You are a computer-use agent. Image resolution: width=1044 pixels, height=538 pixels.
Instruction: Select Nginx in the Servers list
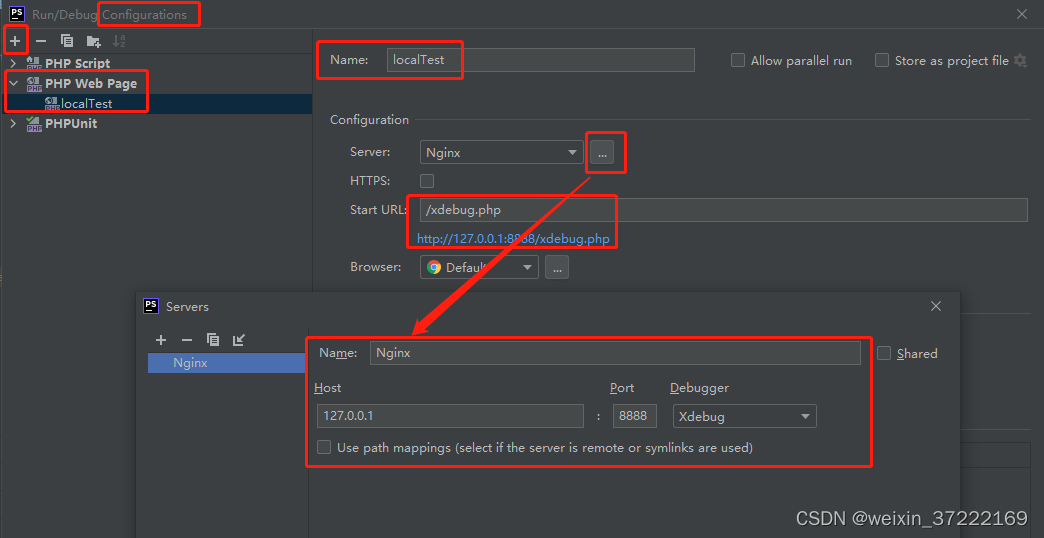(x=227, y=363)
